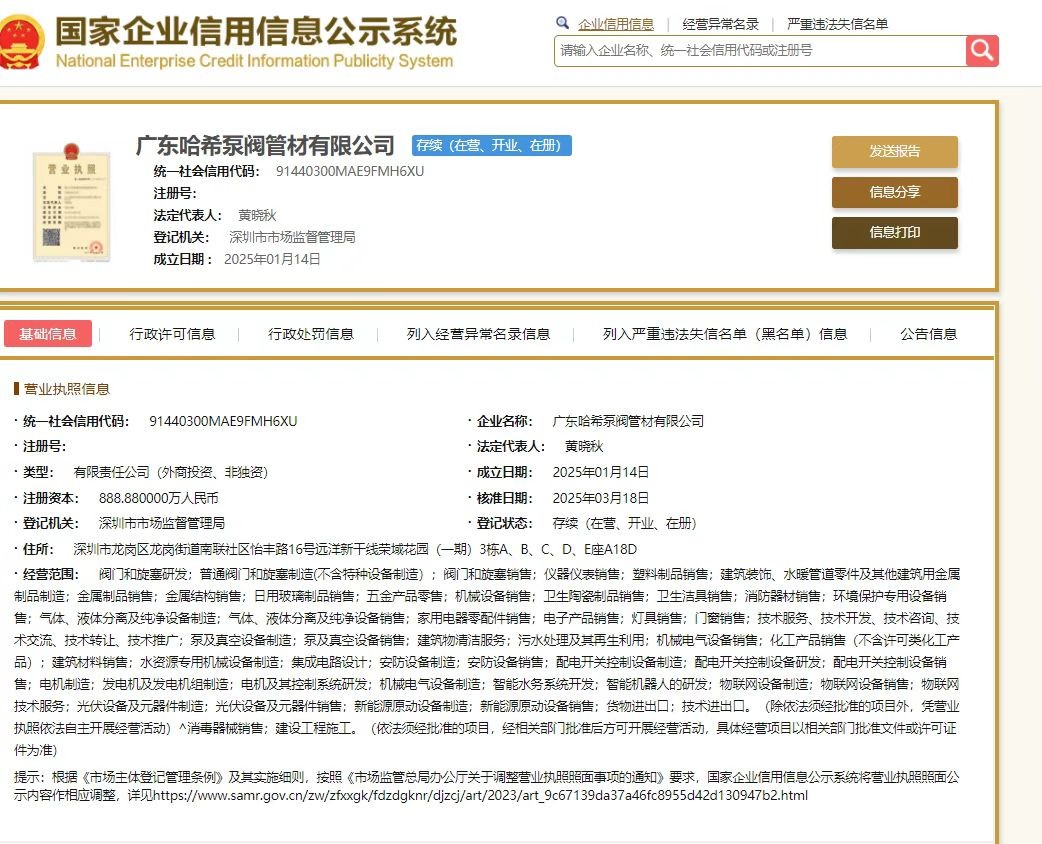Select the 严重违法失信名单 search category
Screen dimensions: 1042x844
(837, 25)
